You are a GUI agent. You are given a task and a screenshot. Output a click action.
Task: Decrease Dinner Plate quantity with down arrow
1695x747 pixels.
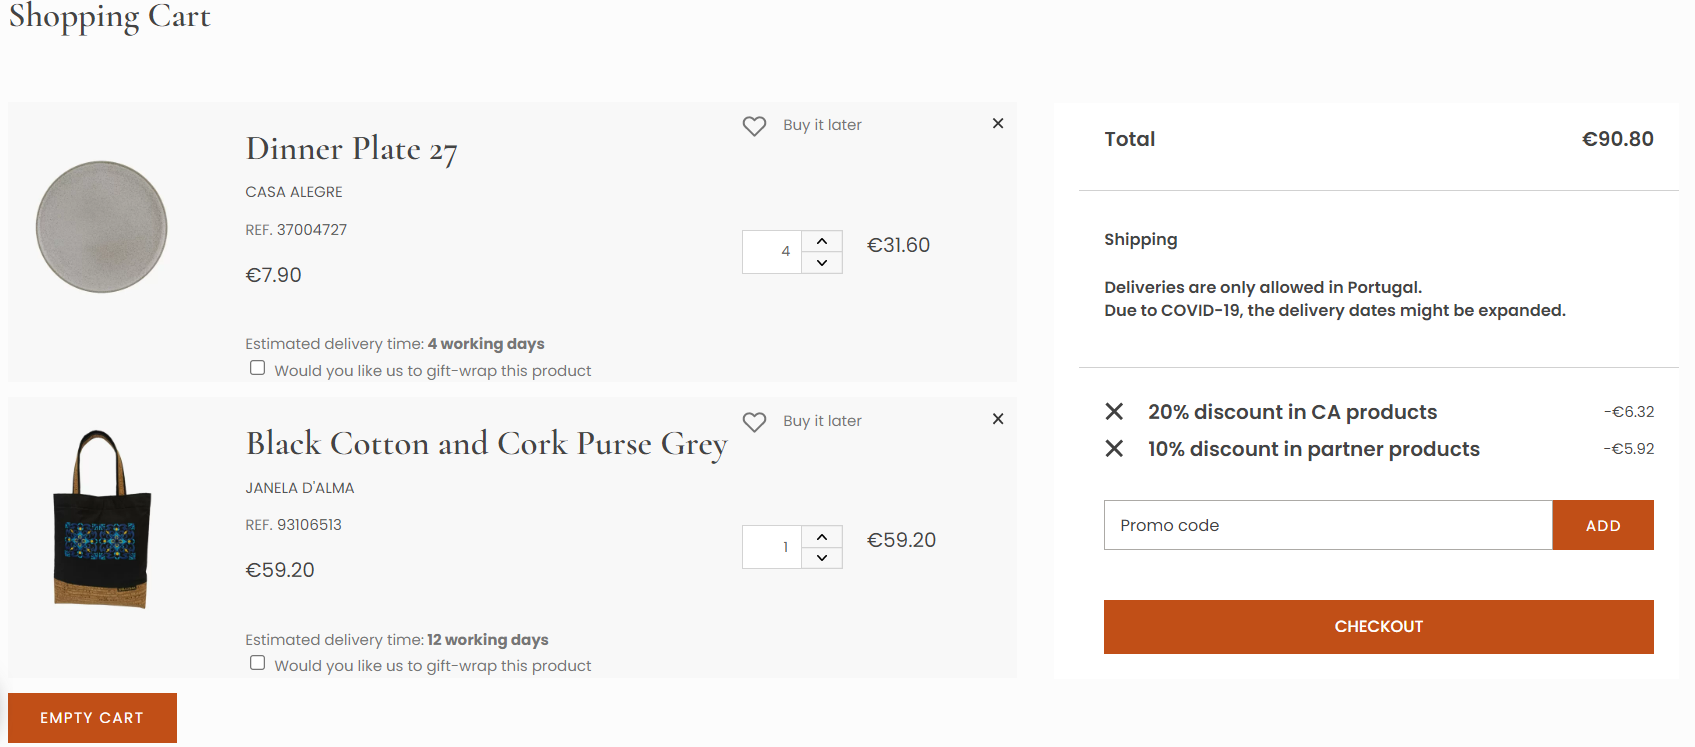point(822,263)
